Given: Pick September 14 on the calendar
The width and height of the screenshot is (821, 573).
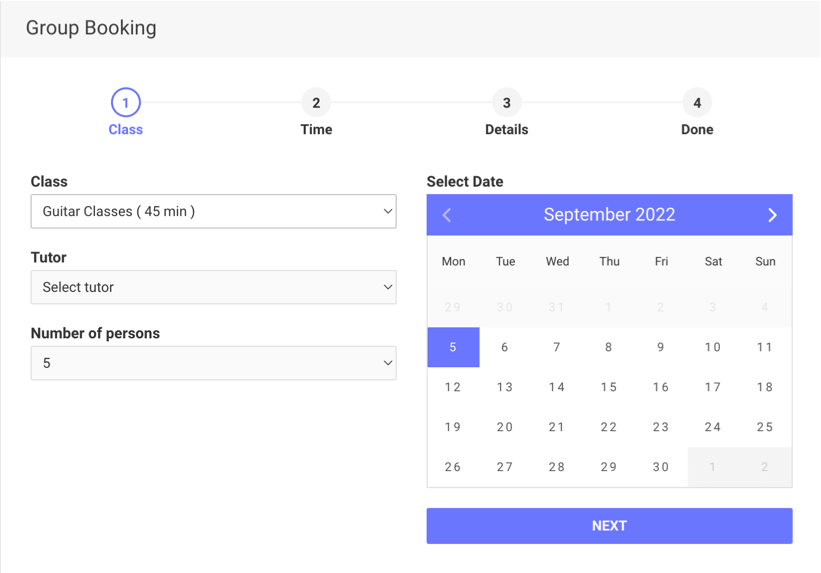Looking at the screenshot, I should pos(557,387).
